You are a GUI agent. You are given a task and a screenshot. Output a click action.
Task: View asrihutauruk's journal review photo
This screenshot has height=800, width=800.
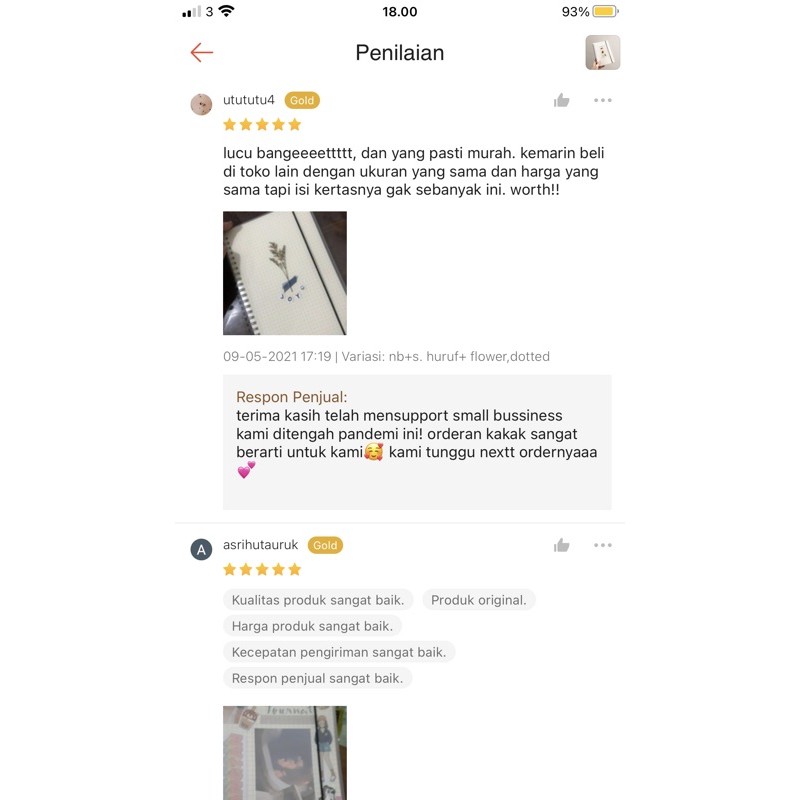click(285, 753)
